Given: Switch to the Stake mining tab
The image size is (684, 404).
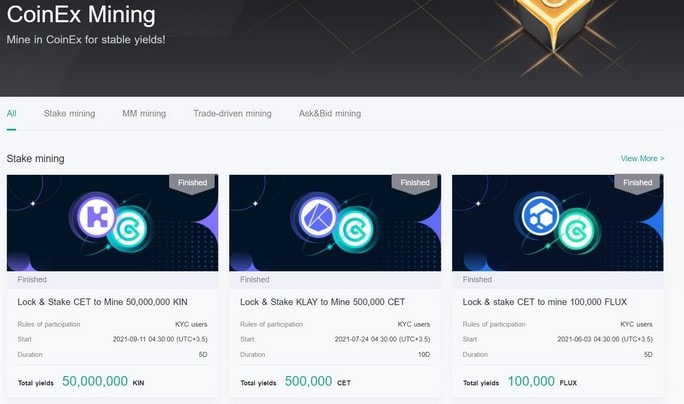Looking at the screenshot, I should click(x=69, y=113).
